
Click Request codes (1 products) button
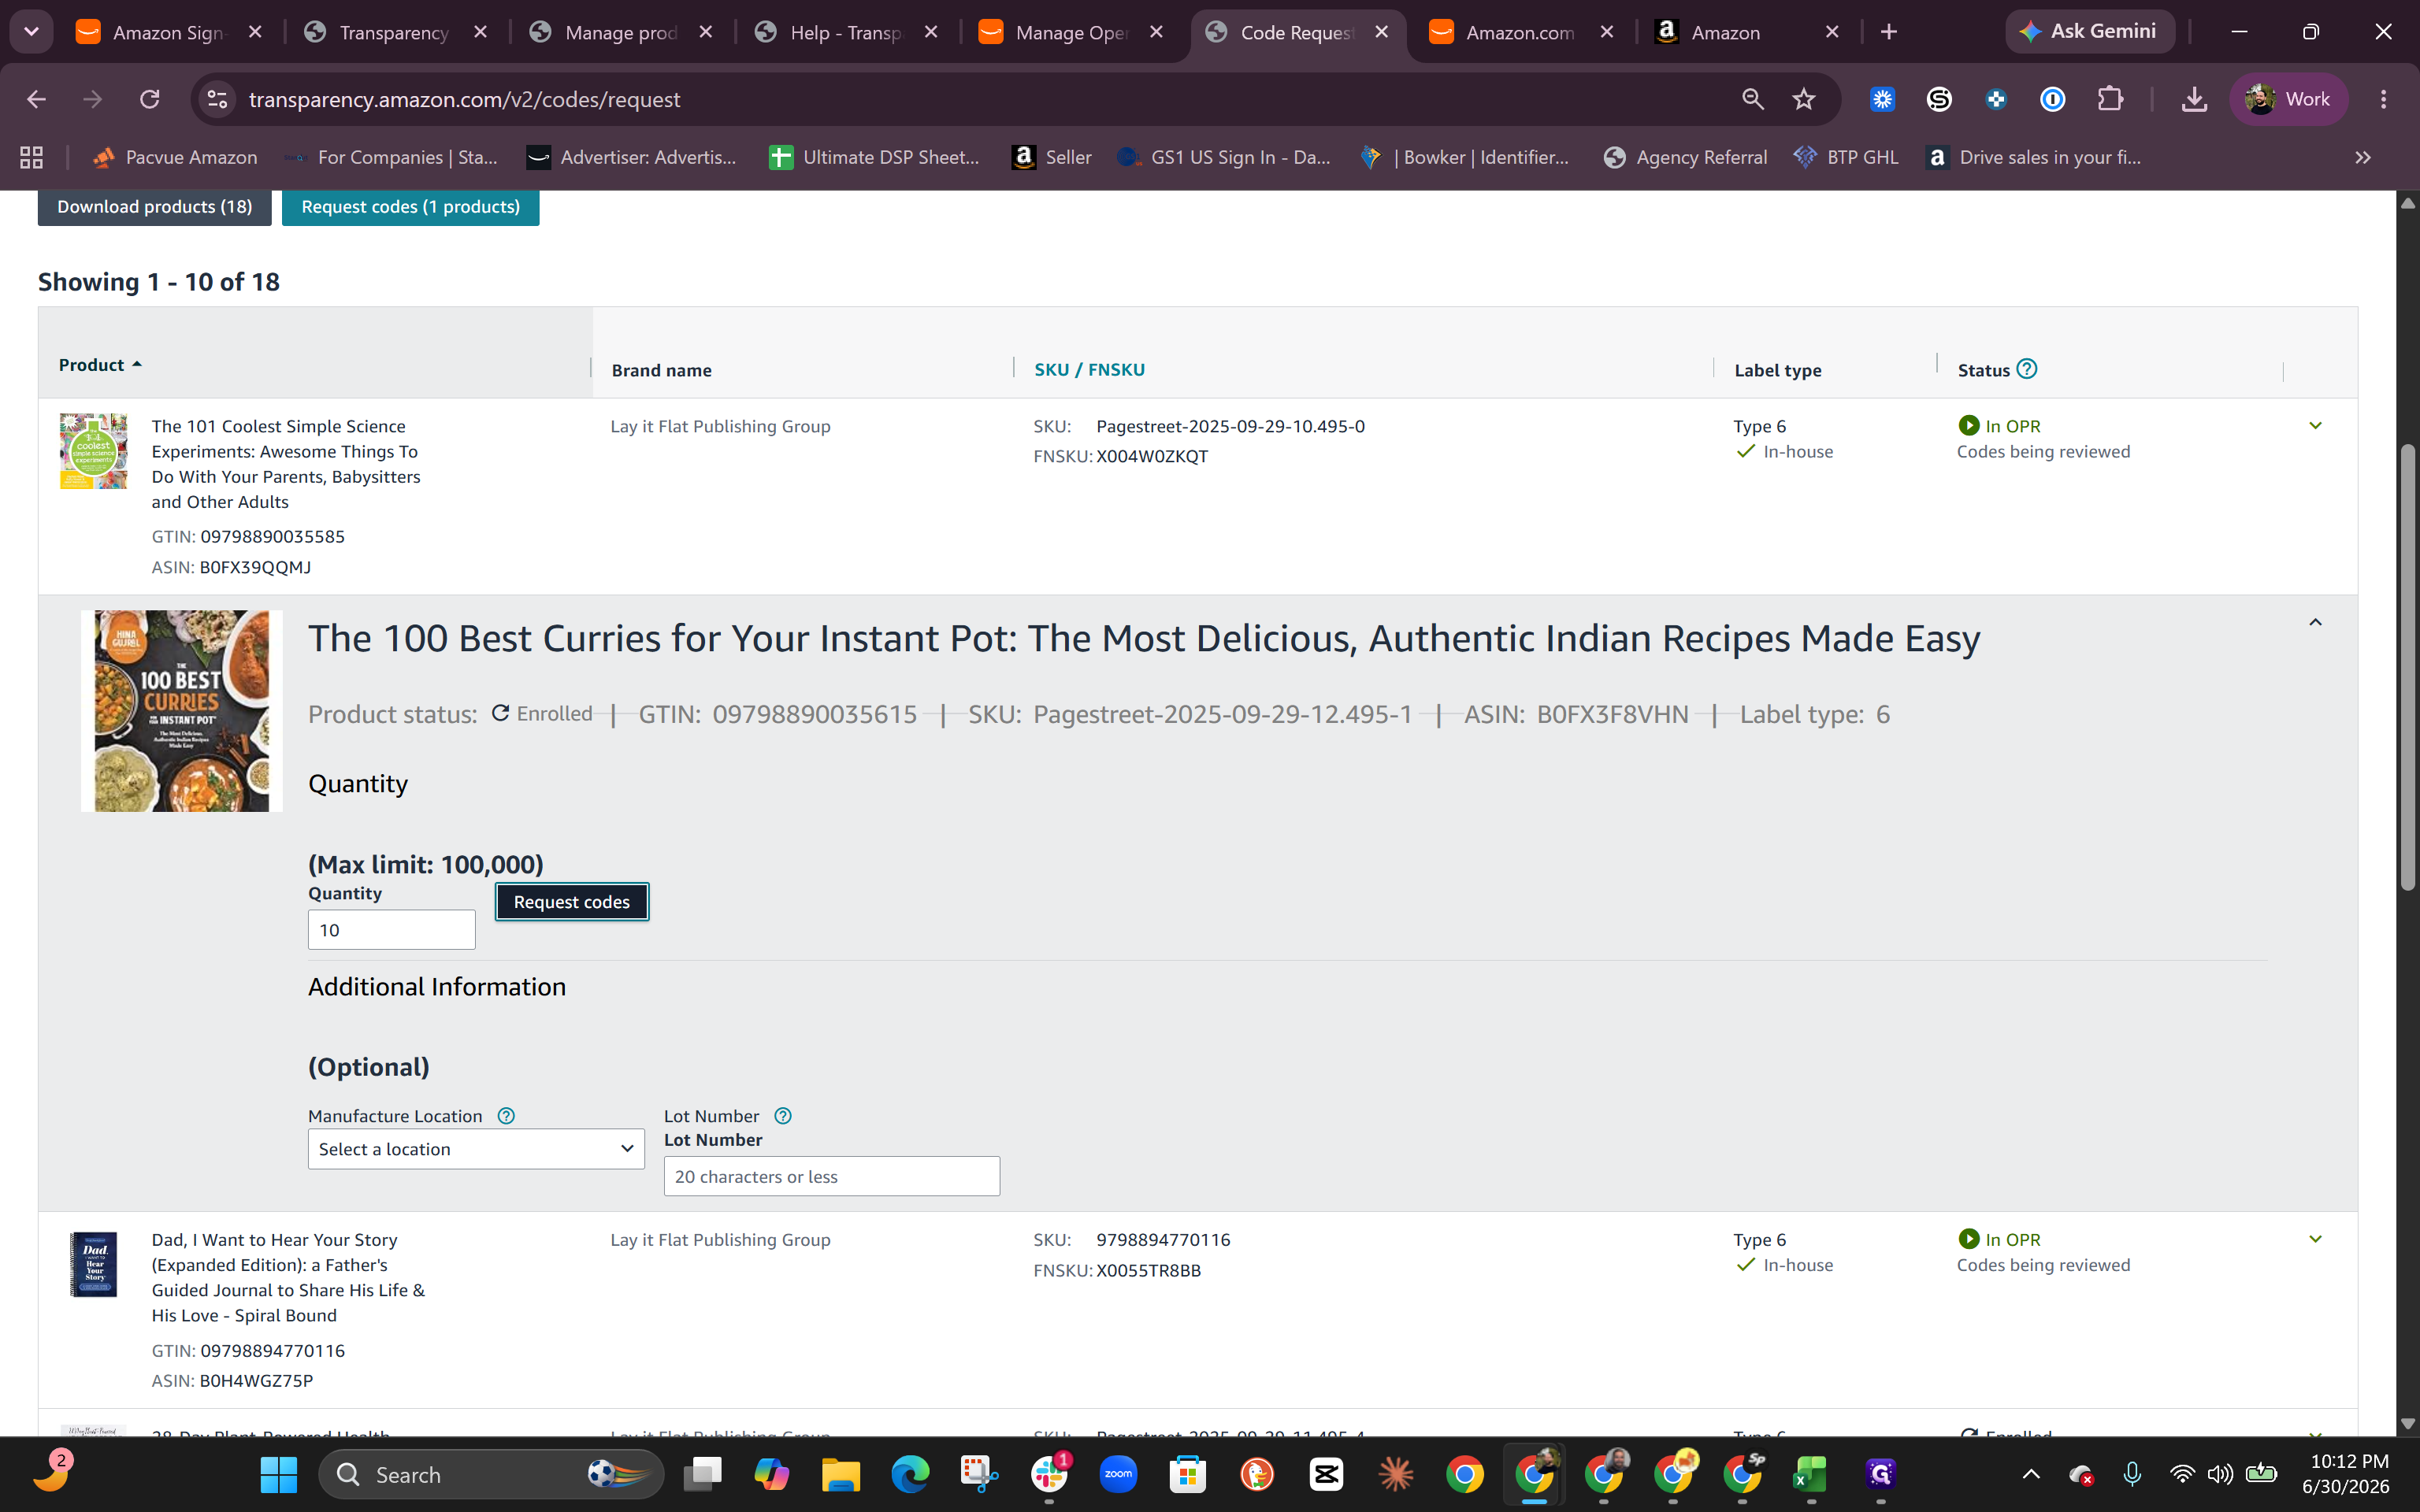(410, 206)
